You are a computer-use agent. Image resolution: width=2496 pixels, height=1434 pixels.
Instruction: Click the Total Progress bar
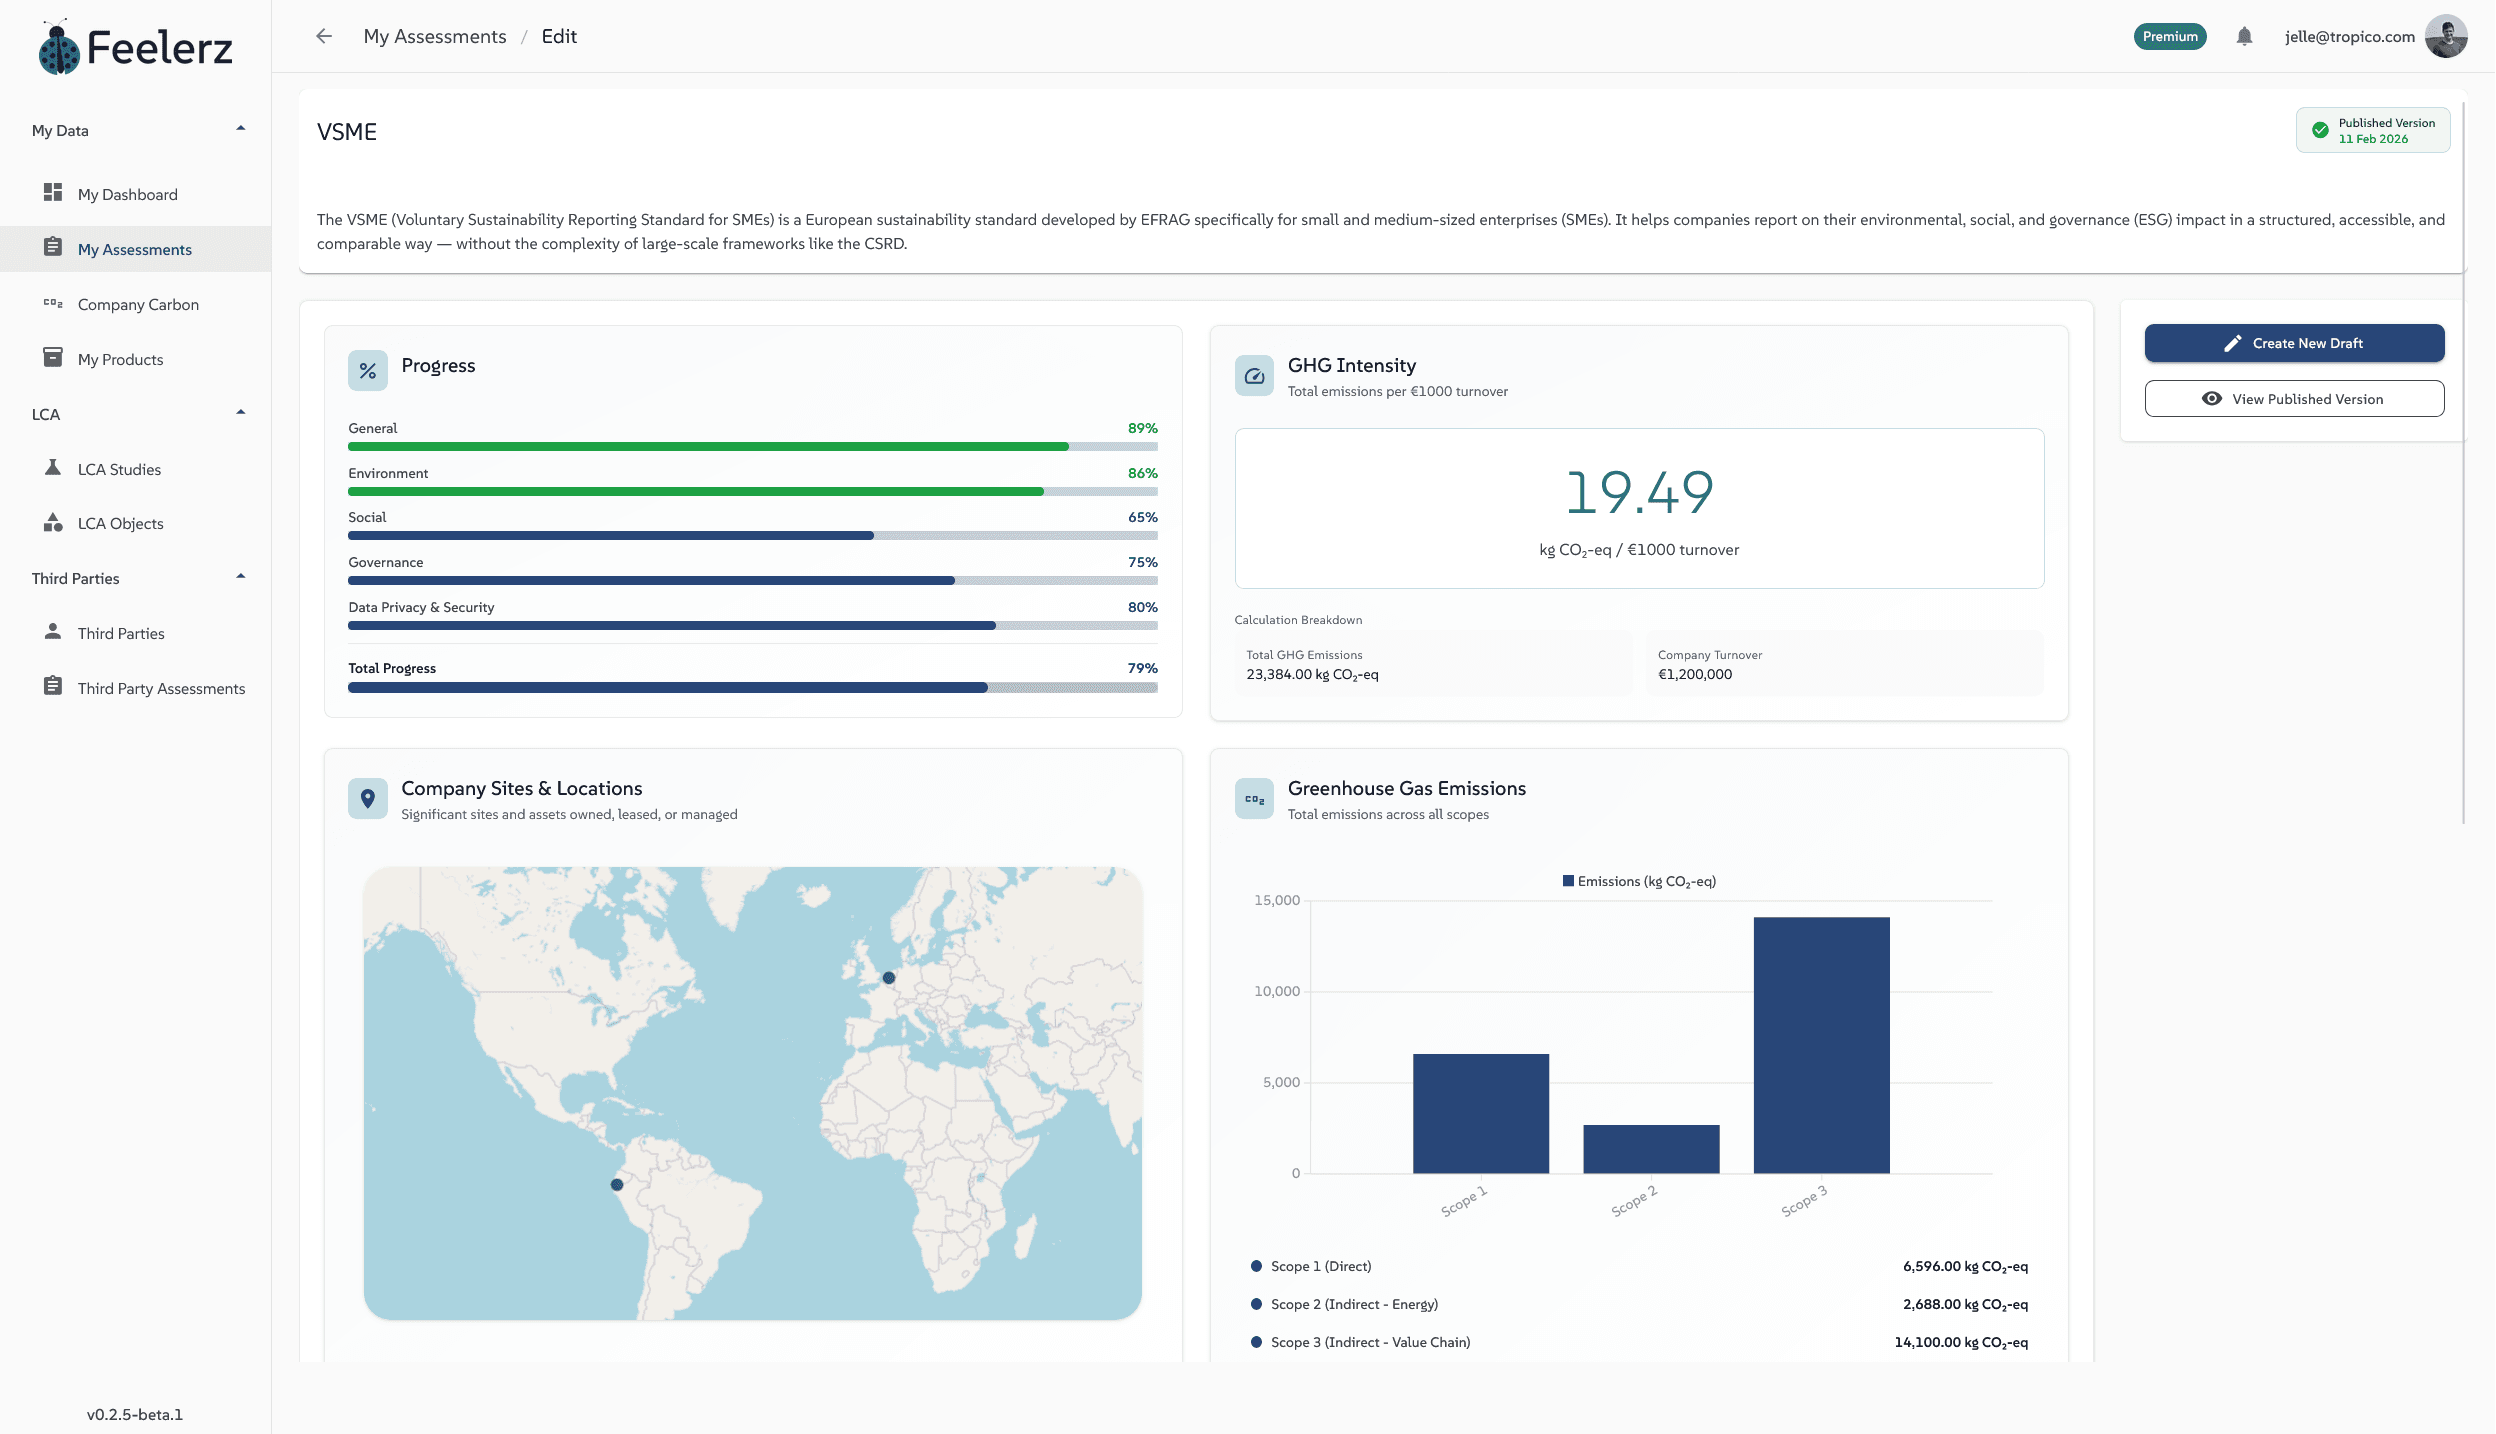(752, 688)
